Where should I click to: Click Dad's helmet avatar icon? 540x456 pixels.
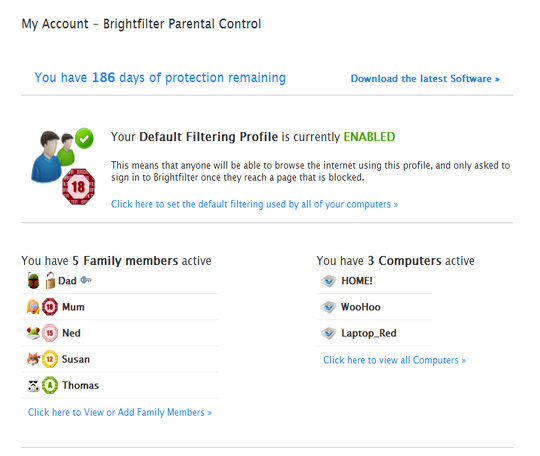pyautogui.click(x=33, y=281)
